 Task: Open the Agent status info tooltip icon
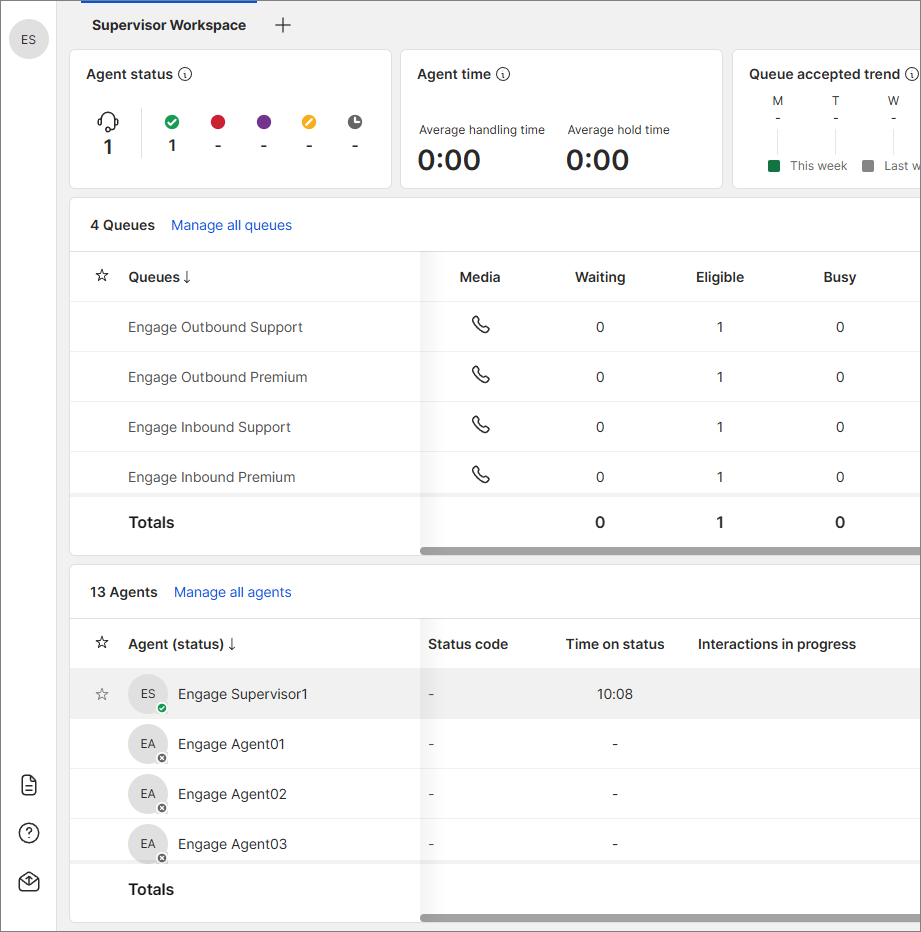pos(186,74)
